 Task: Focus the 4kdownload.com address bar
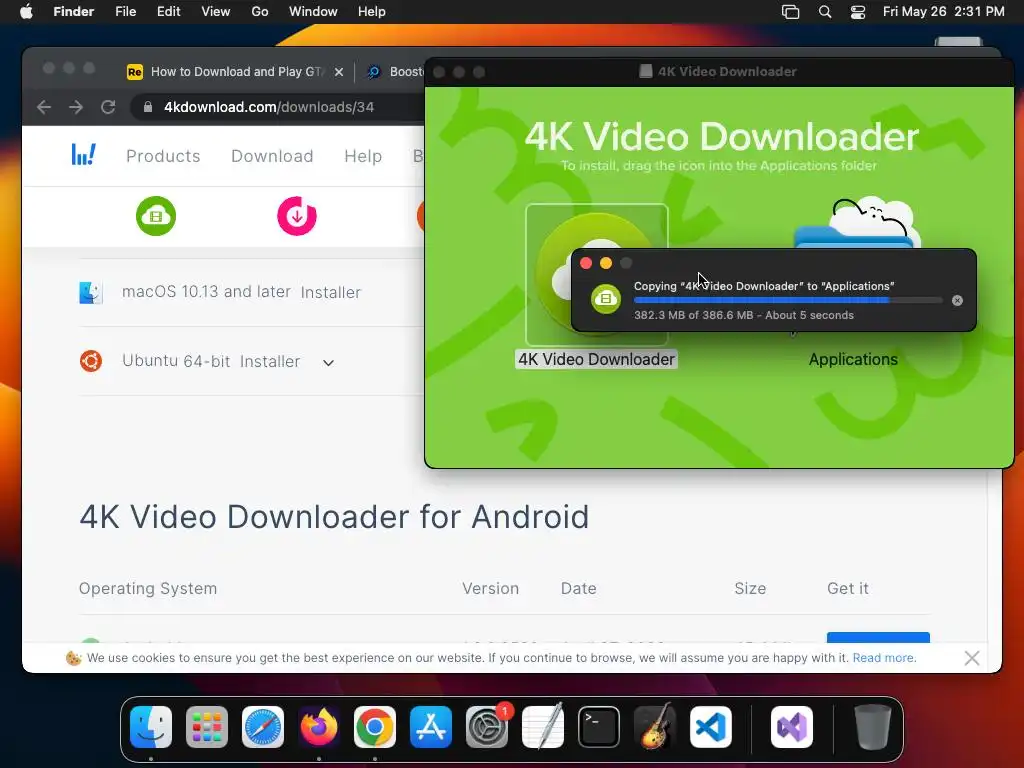[278, 107]
